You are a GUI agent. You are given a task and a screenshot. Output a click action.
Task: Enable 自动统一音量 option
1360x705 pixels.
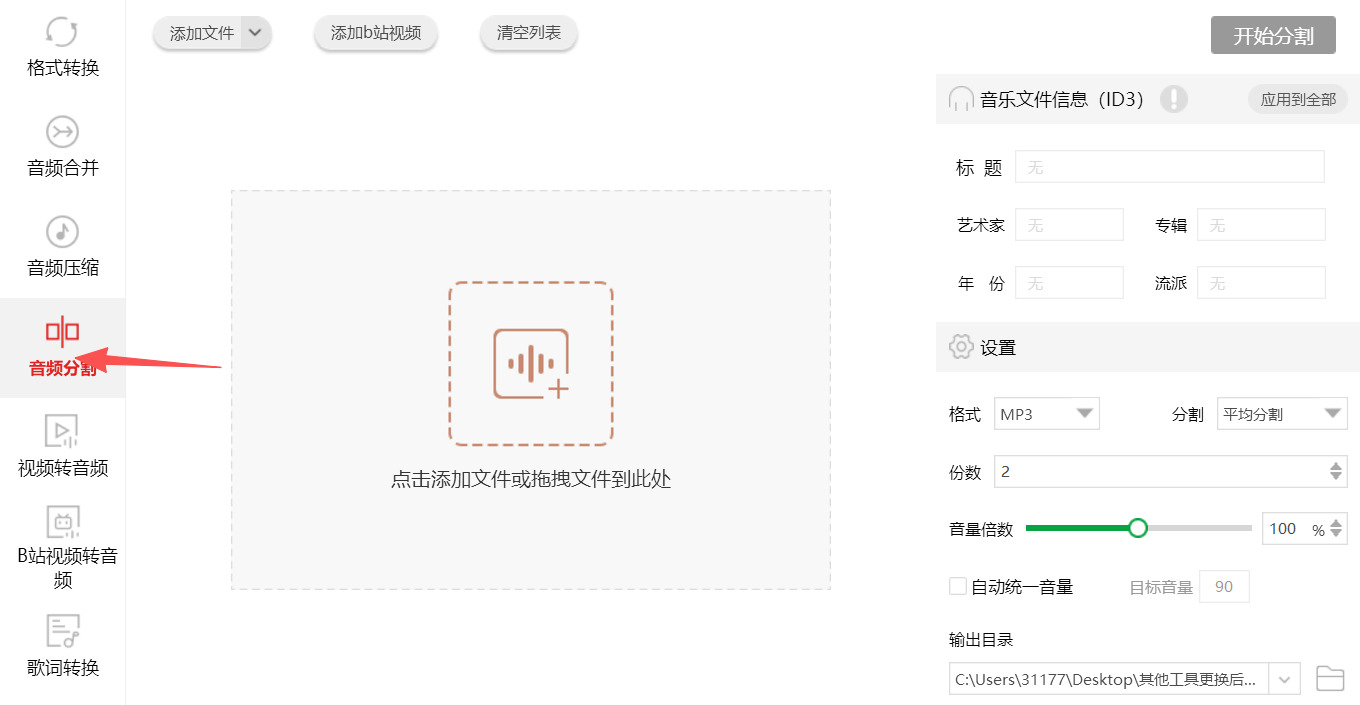[x=957, y=586]
